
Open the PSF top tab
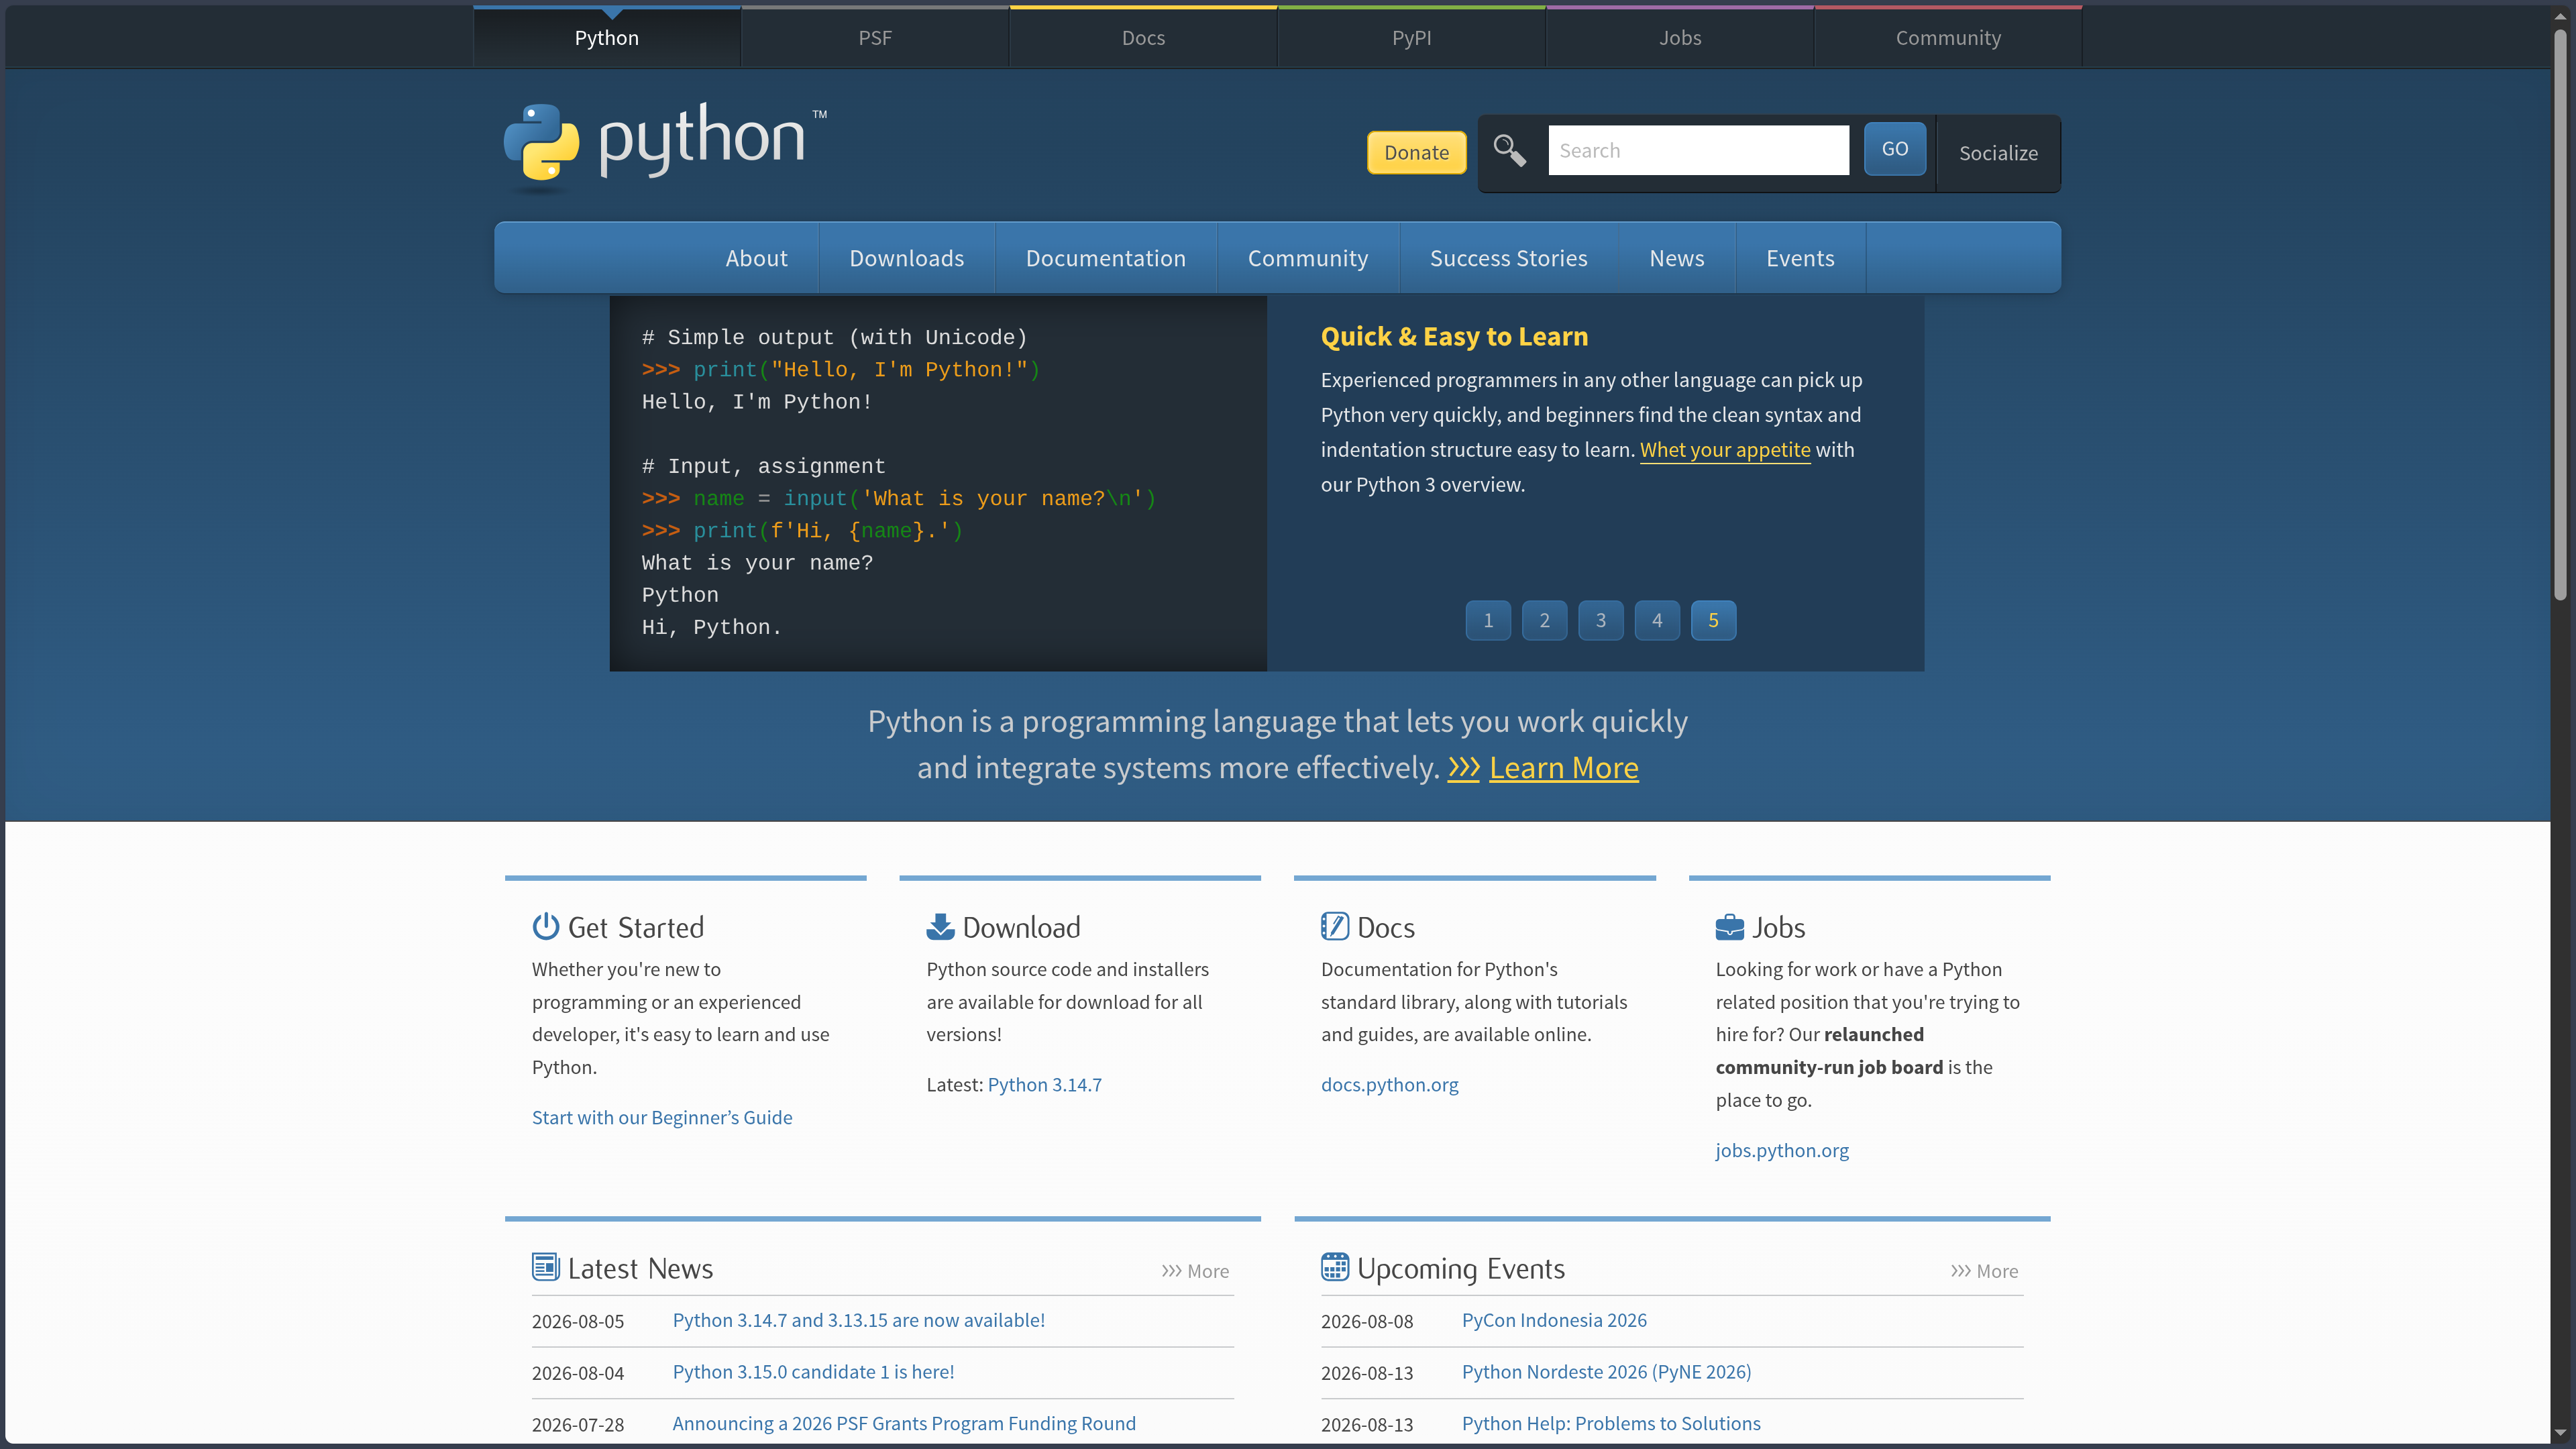pos(875,38)
